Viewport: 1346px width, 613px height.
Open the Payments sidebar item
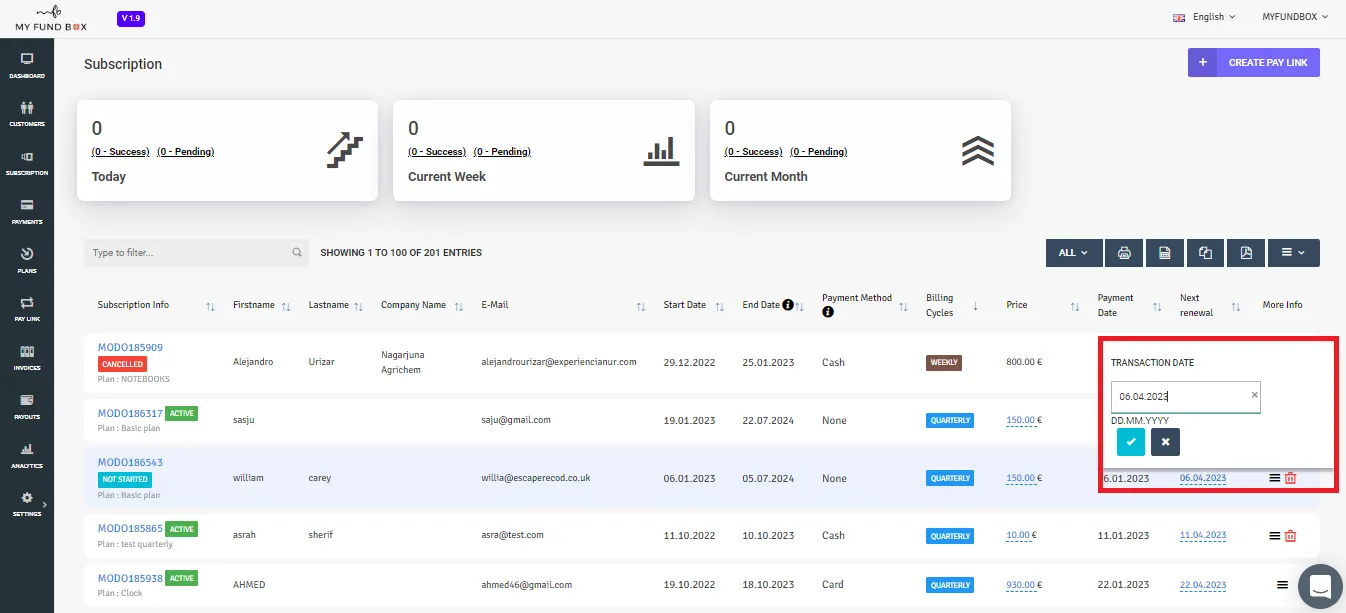click(27, 211)
